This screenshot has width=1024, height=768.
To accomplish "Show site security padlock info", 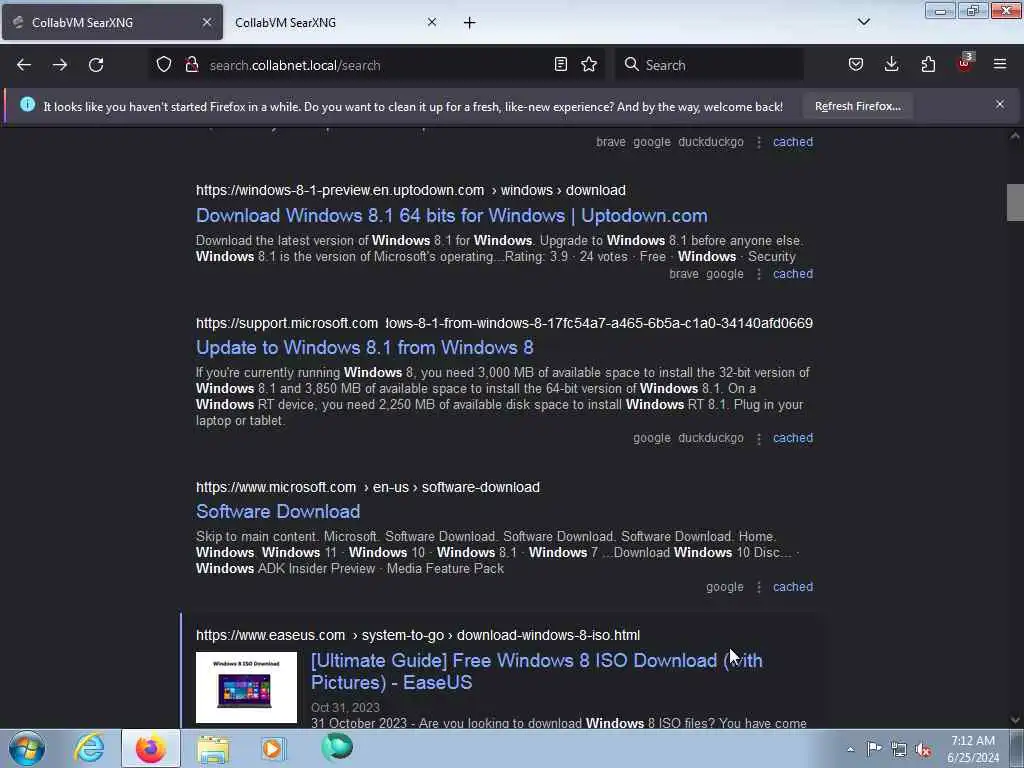I will [x=191, y=65].
